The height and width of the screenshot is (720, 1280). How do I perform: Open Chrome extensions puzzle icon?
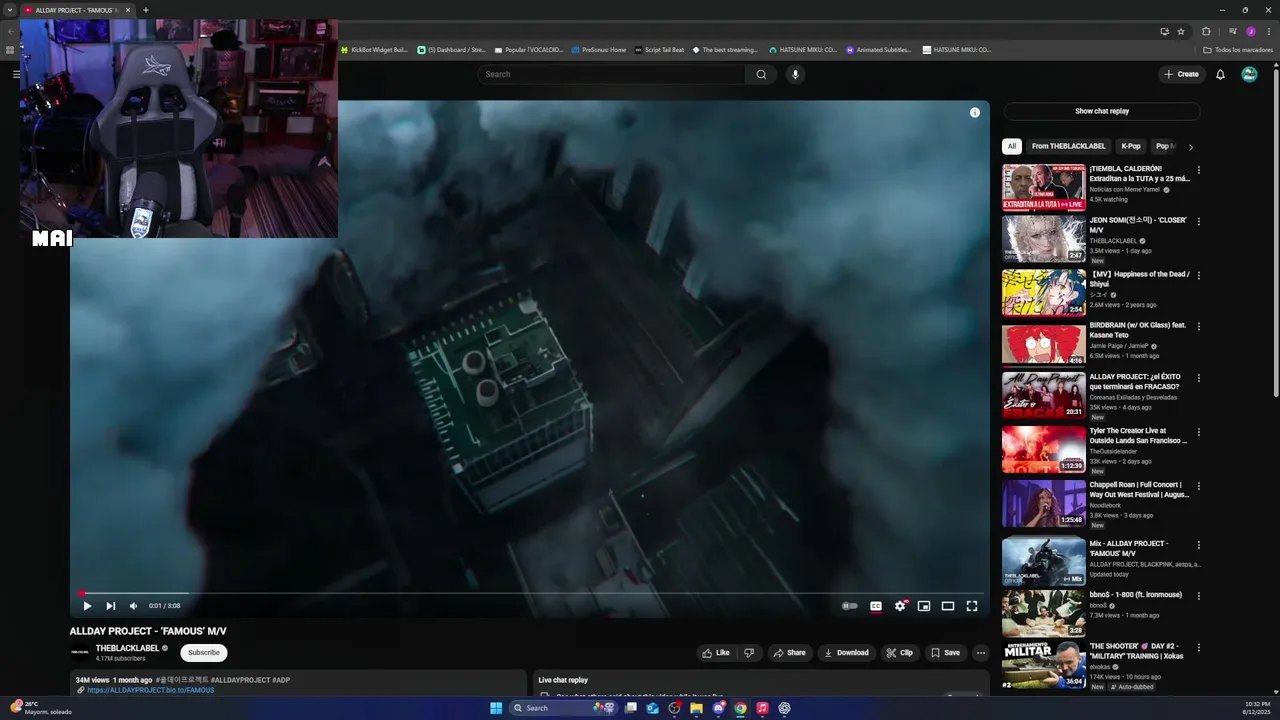[1206, 31]
